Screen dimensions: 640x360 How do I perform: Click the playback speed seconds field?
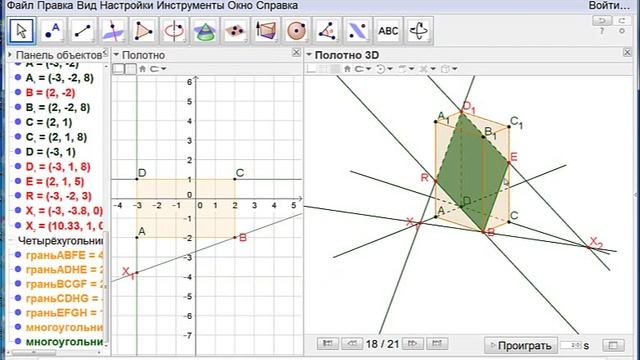tap(571, 345)
